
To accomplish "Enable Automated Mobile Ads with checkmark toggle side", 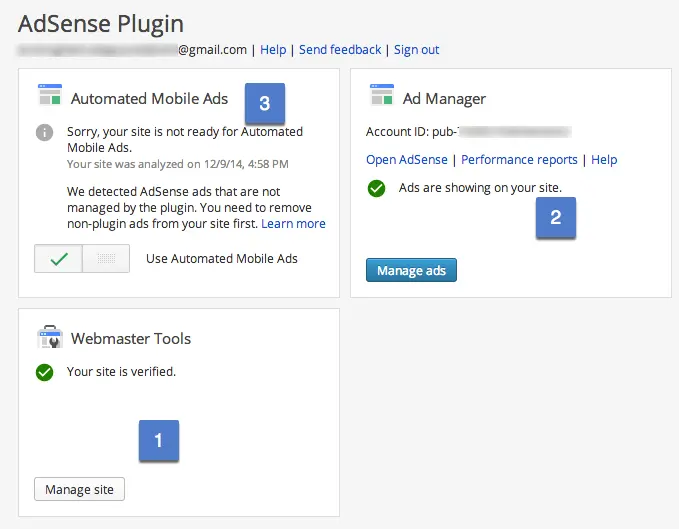I will pos(58,258).
